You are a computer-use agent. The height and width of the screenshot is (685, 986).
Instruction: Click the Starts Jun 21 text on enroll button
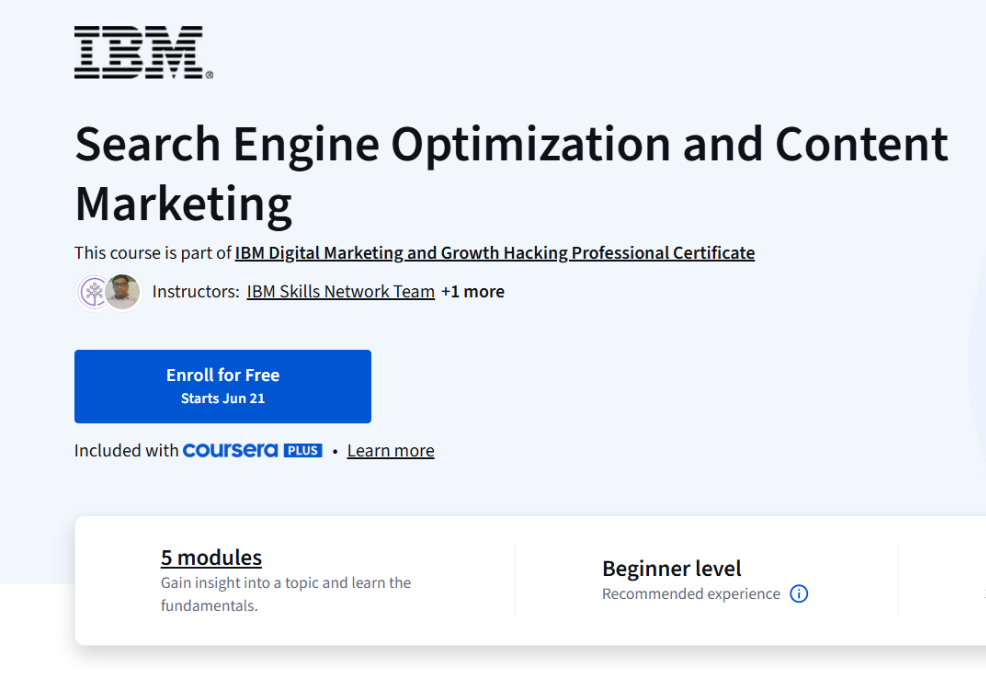pos(222,397)
